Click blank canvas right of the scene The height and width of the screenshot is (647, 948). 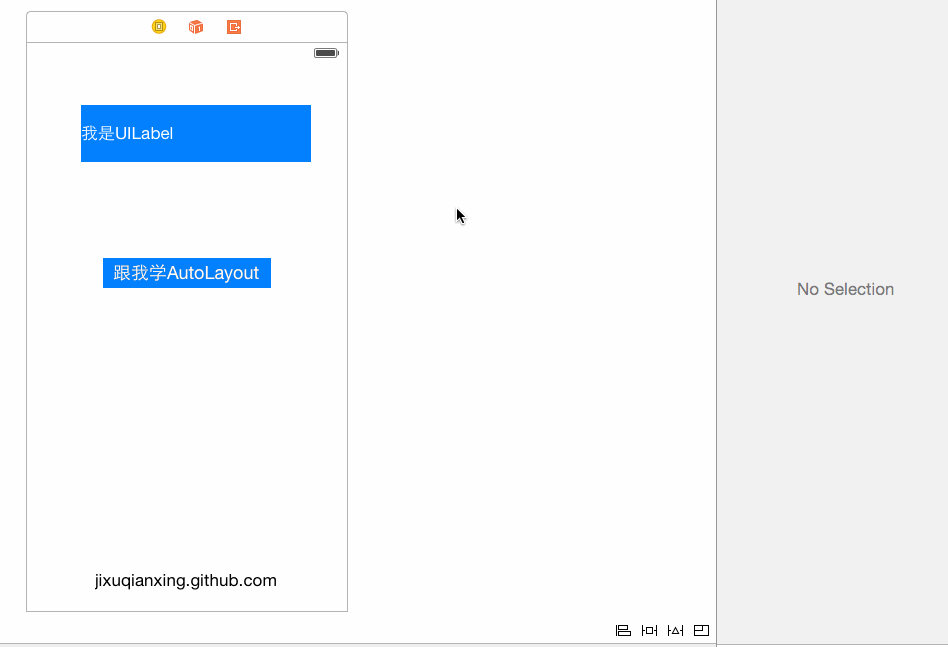(x=530, y=350)
